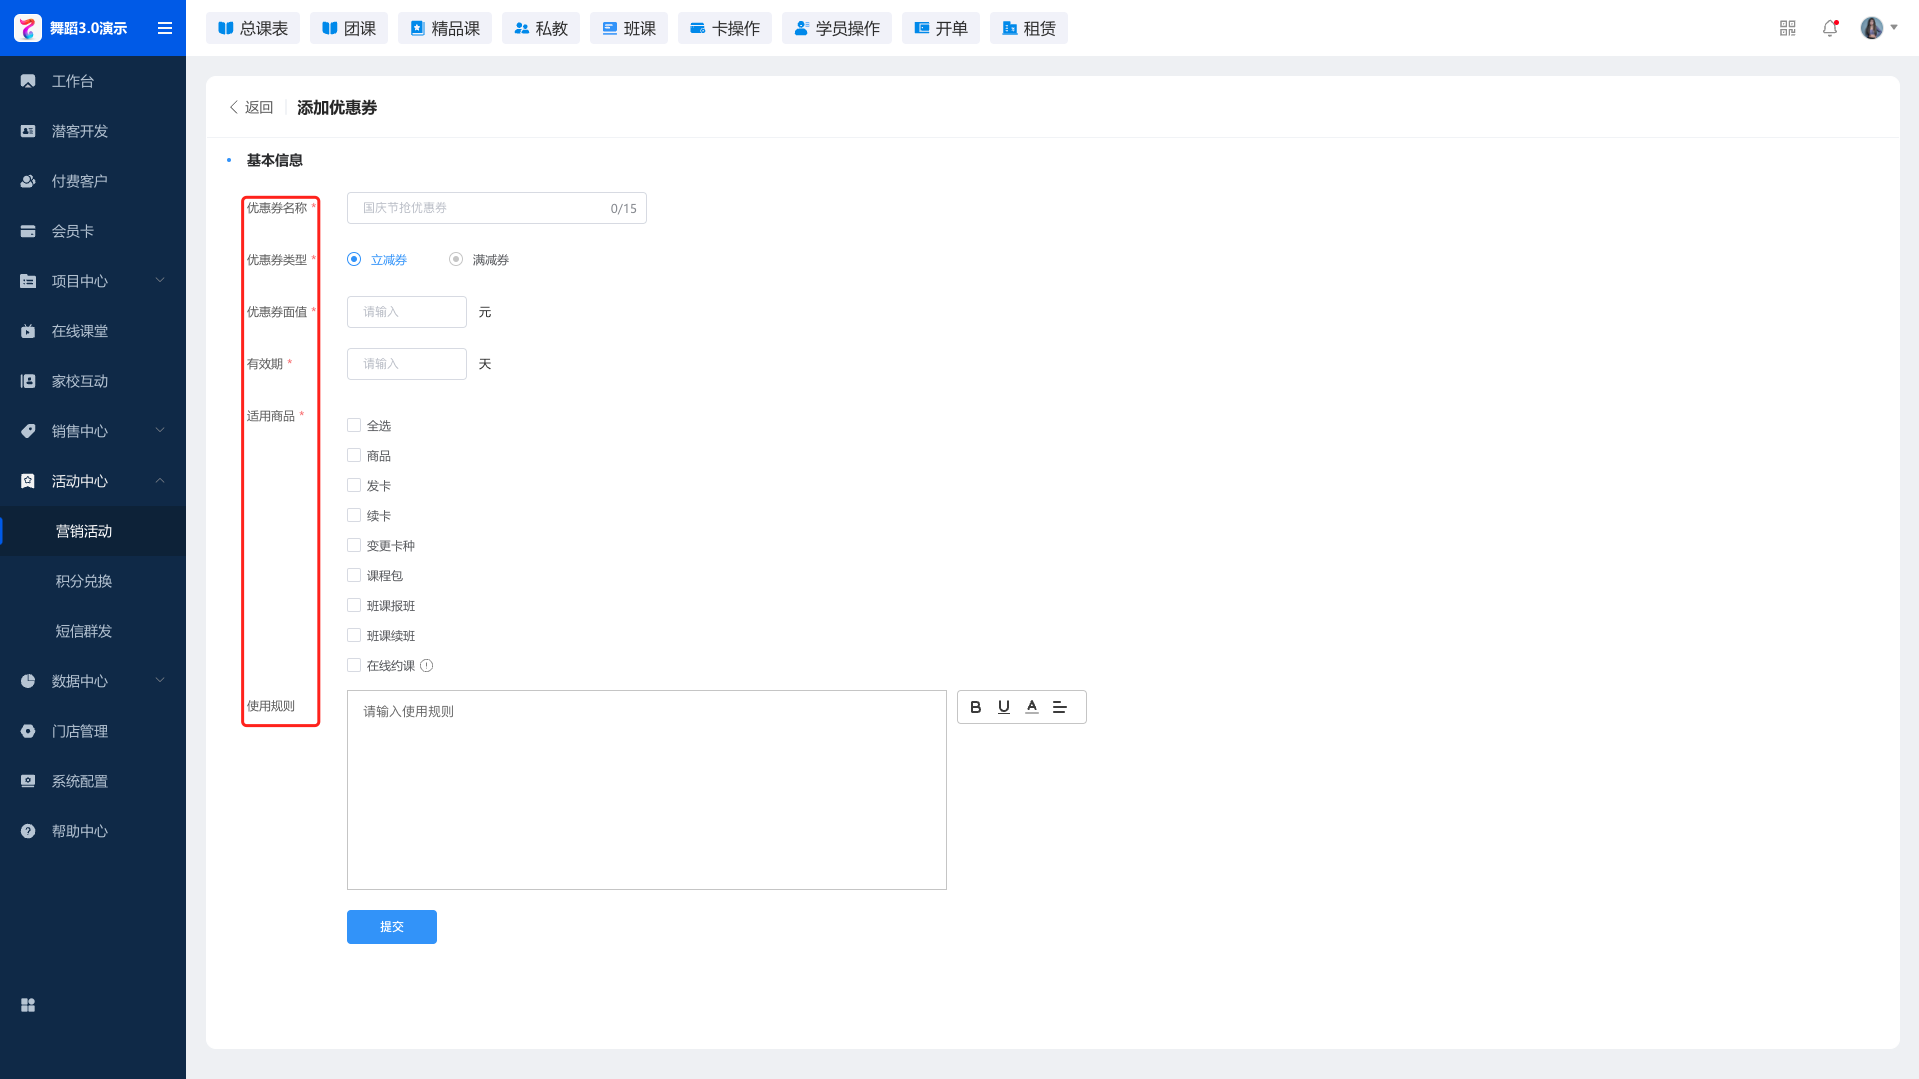
Task: Click the 返回 back link
Action: [251, 107]
